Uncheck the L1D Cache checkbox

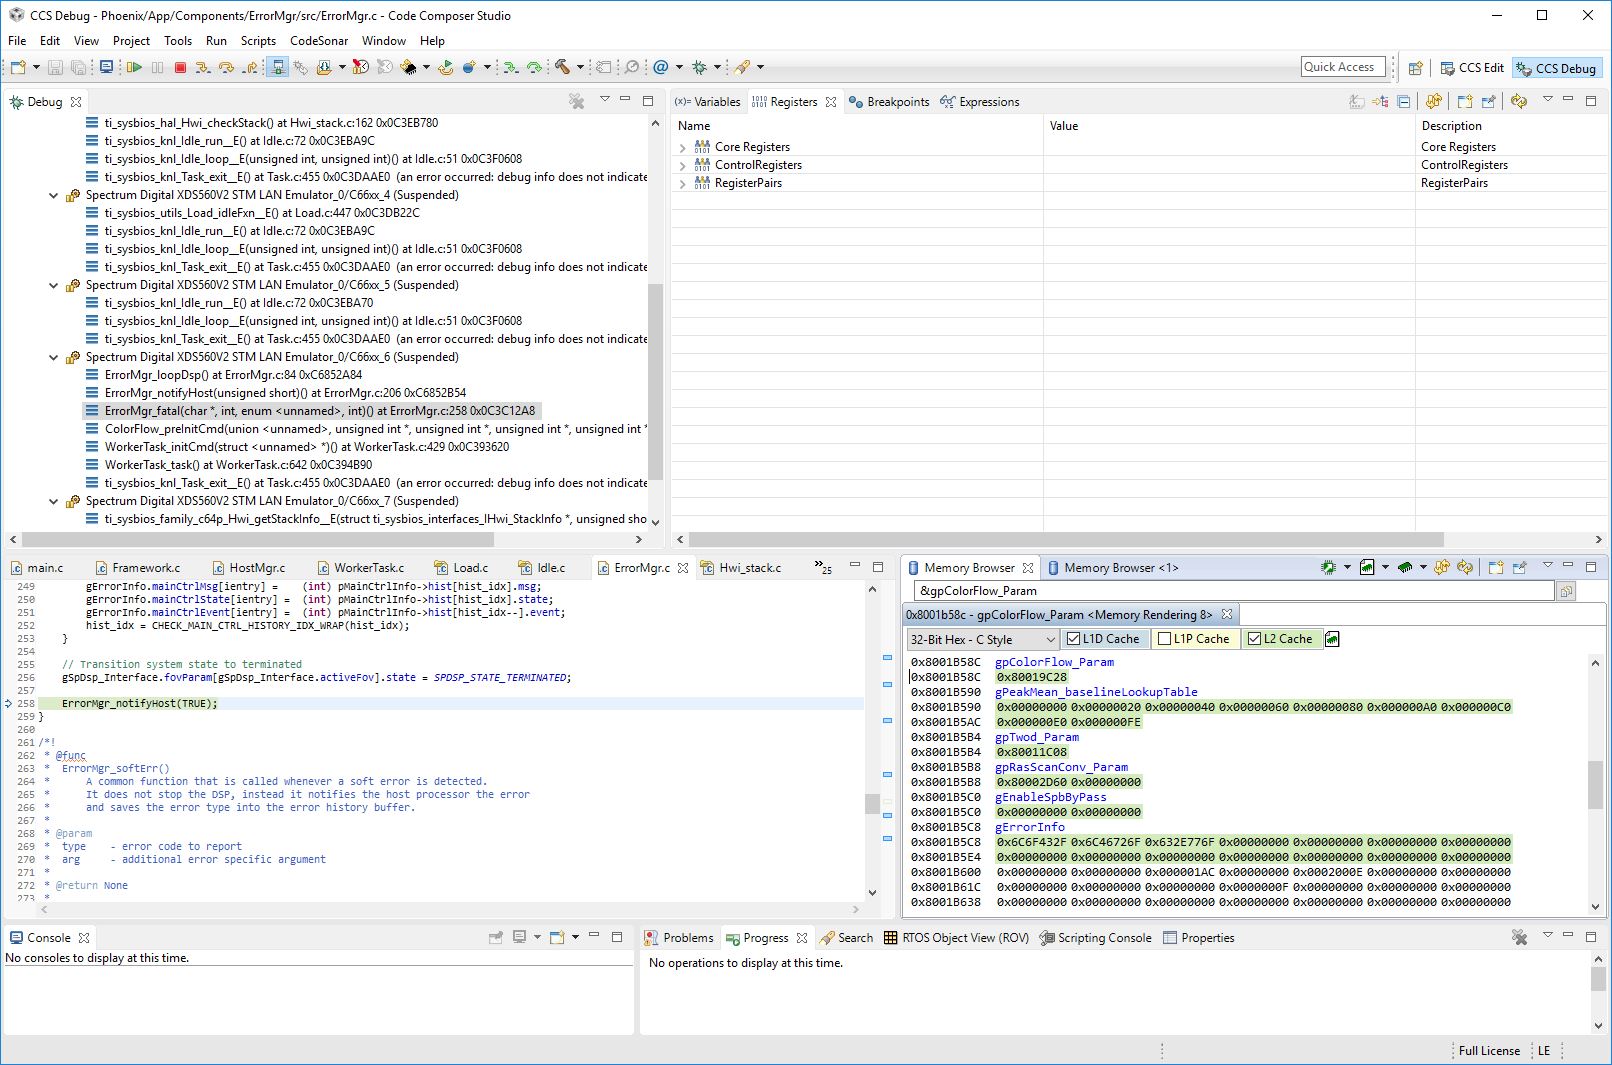[x=1073, y=639]
